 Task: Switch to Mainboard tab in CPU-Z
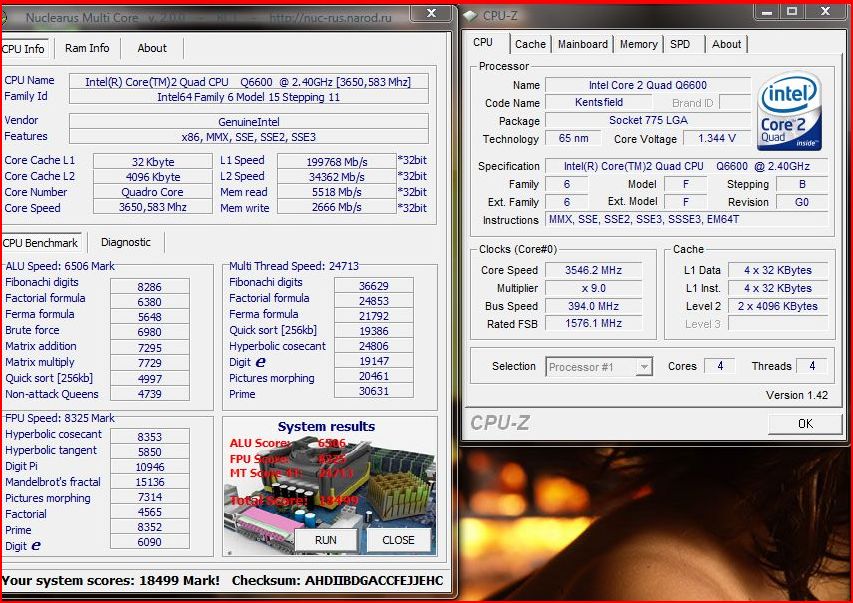point(583,44)
